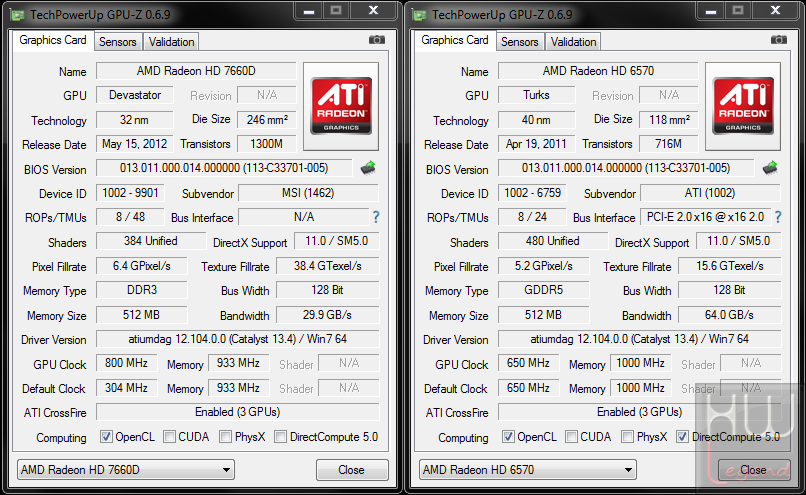Minimize the left GPU-Z window
Screen dimensions: 806x495
pyautogui.click(x=309, y=11)
